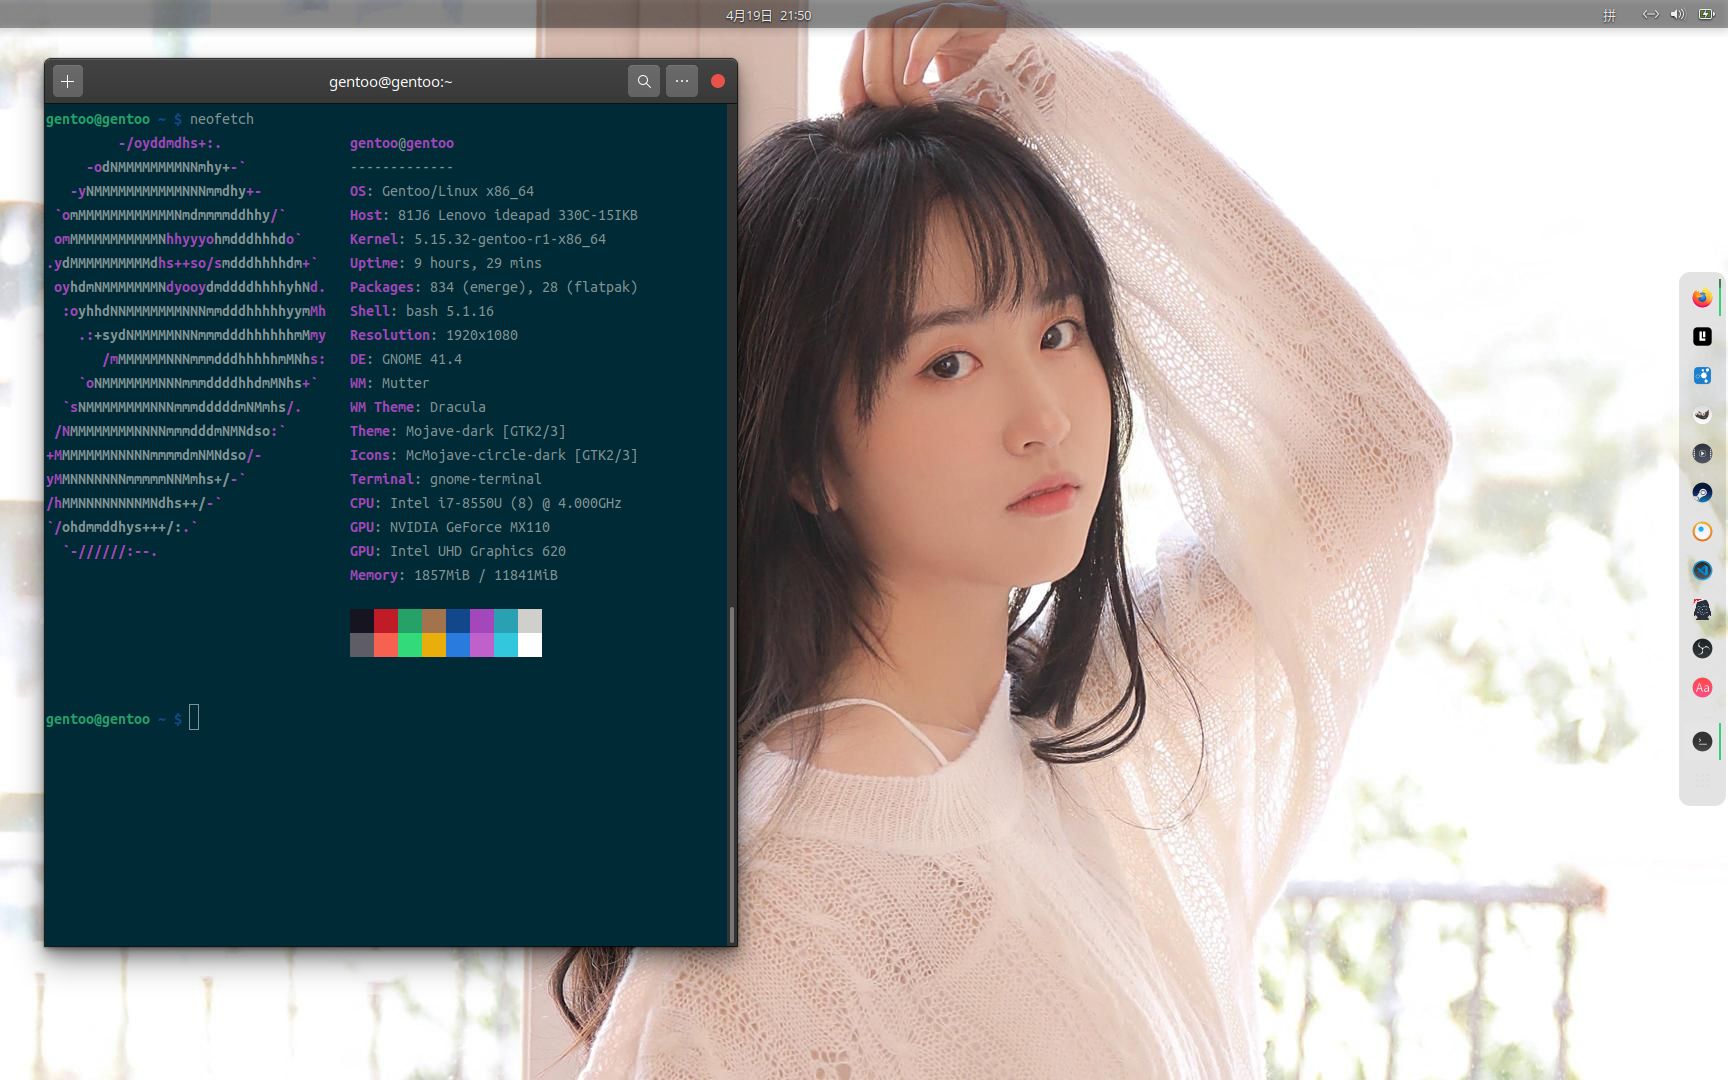The image size is (1728, 1080).
Task: Open the calendar from the 21:50 clock
Action: [x=768, y=15]
